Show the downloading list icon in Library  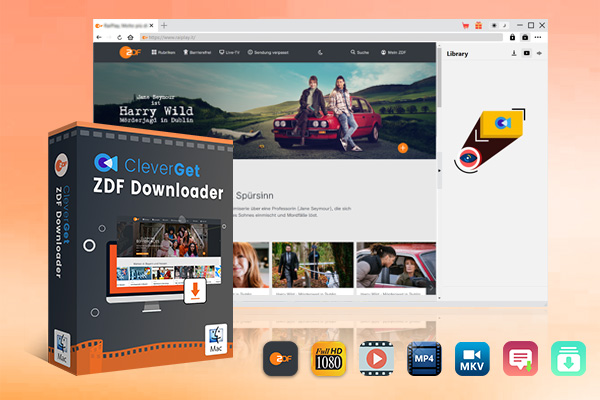click(514, 53)
